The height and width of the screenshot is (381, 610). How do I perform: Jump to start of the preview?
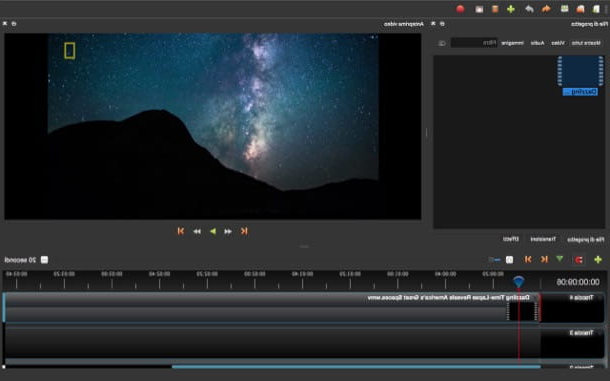(244, 231)
